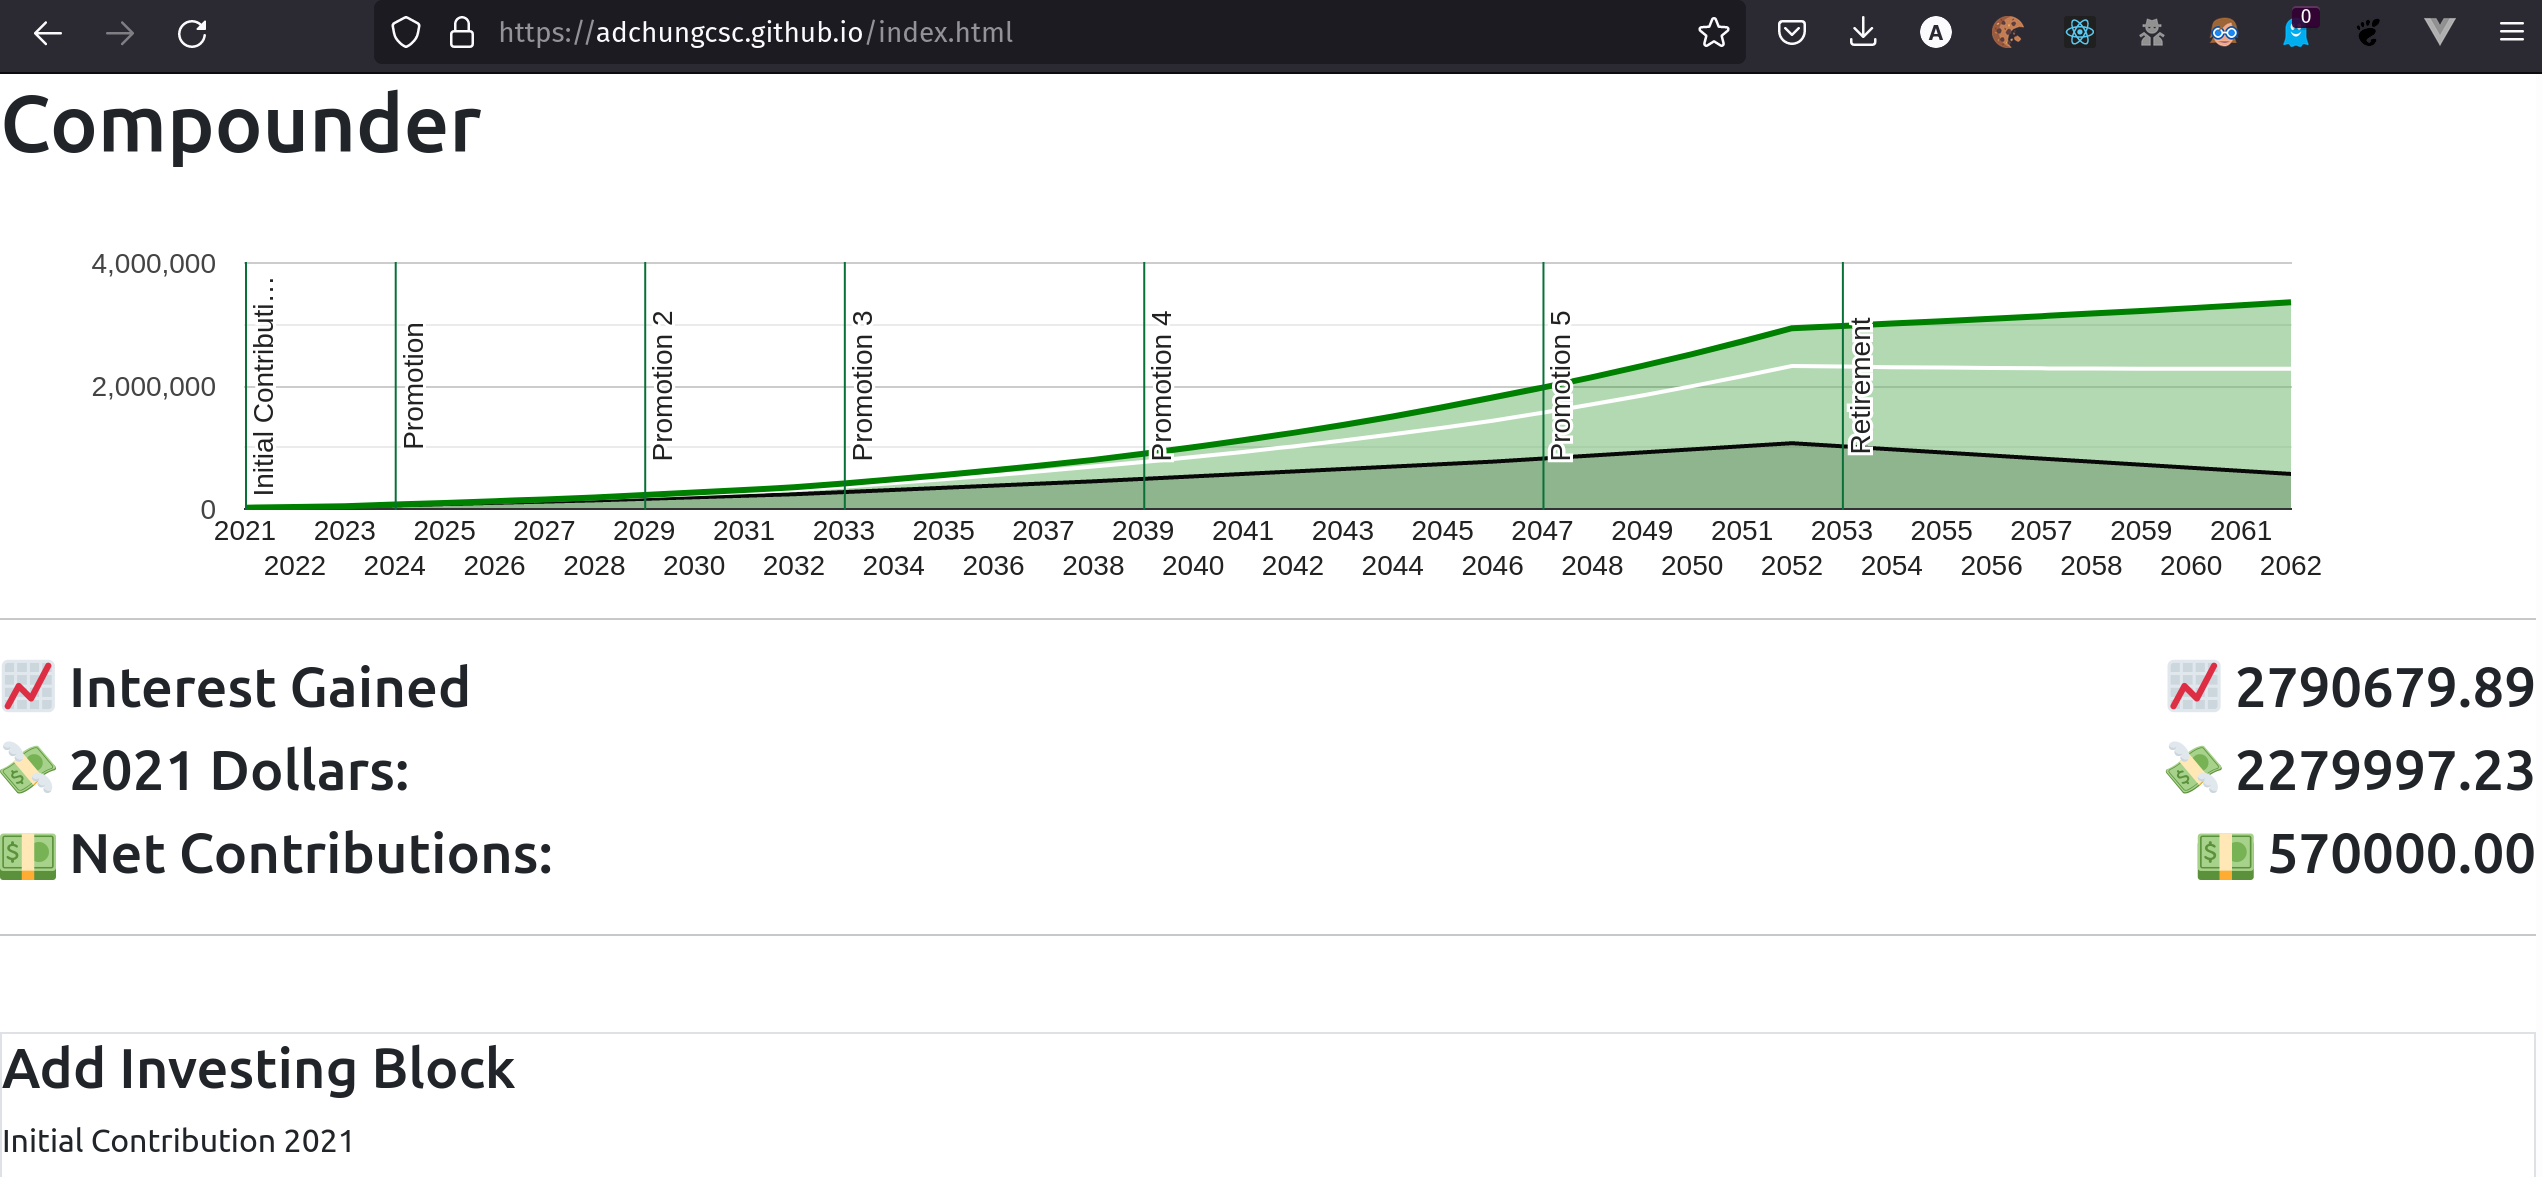Open the Downloads panel
The height and width of the screenshot is (1177, 2542).
(1862, 33)
